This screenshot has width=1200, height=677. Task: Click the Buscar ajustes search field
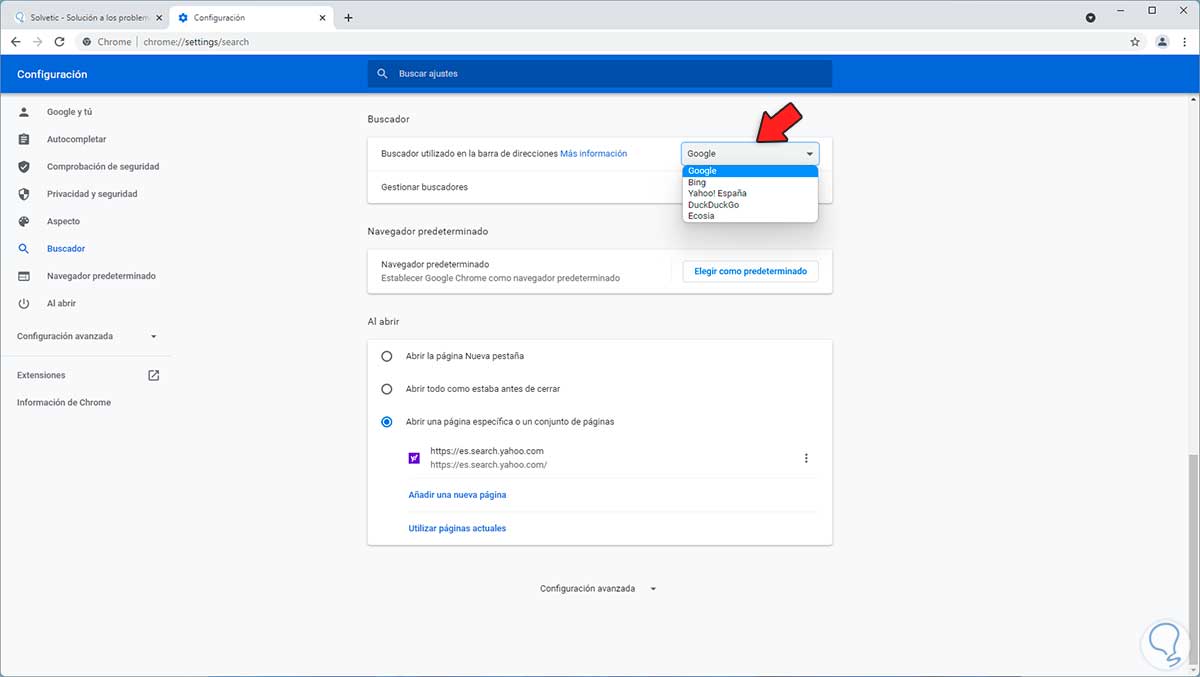(600, 74)
